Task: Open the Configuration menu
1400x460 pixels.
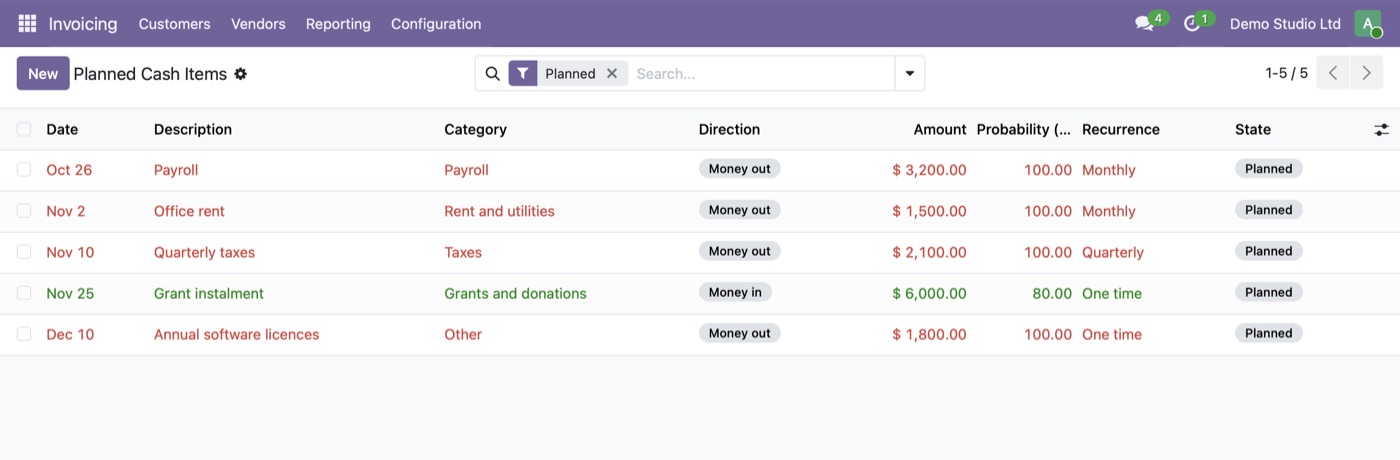Action: 436,23
